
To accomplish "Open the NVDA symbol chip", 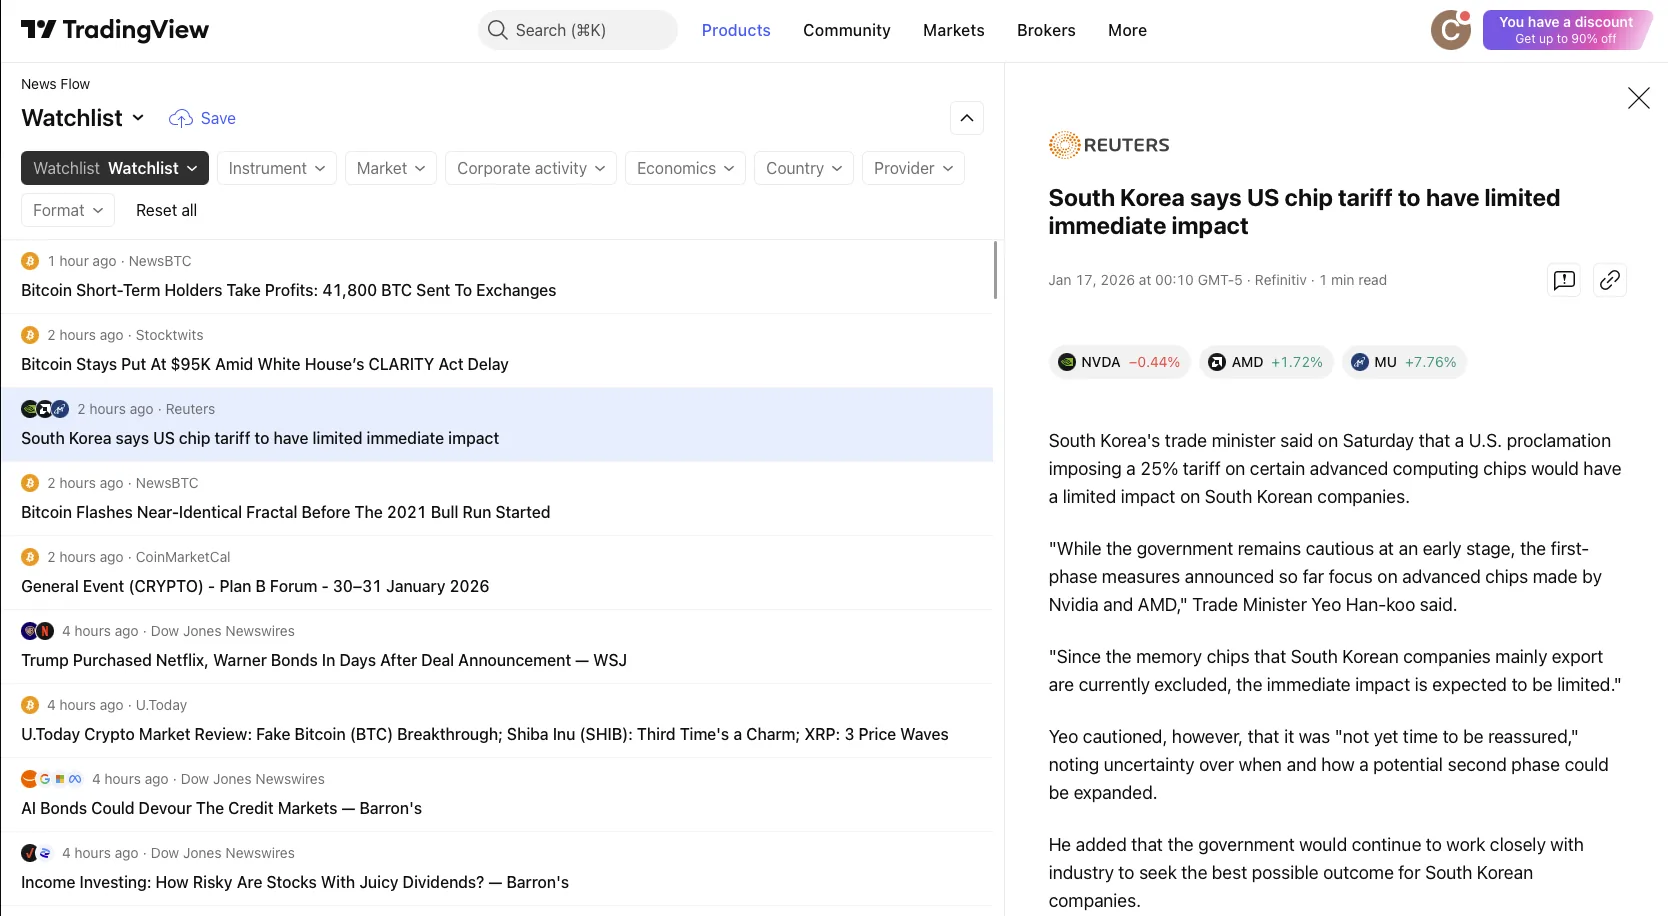I will click(1119, 362).
